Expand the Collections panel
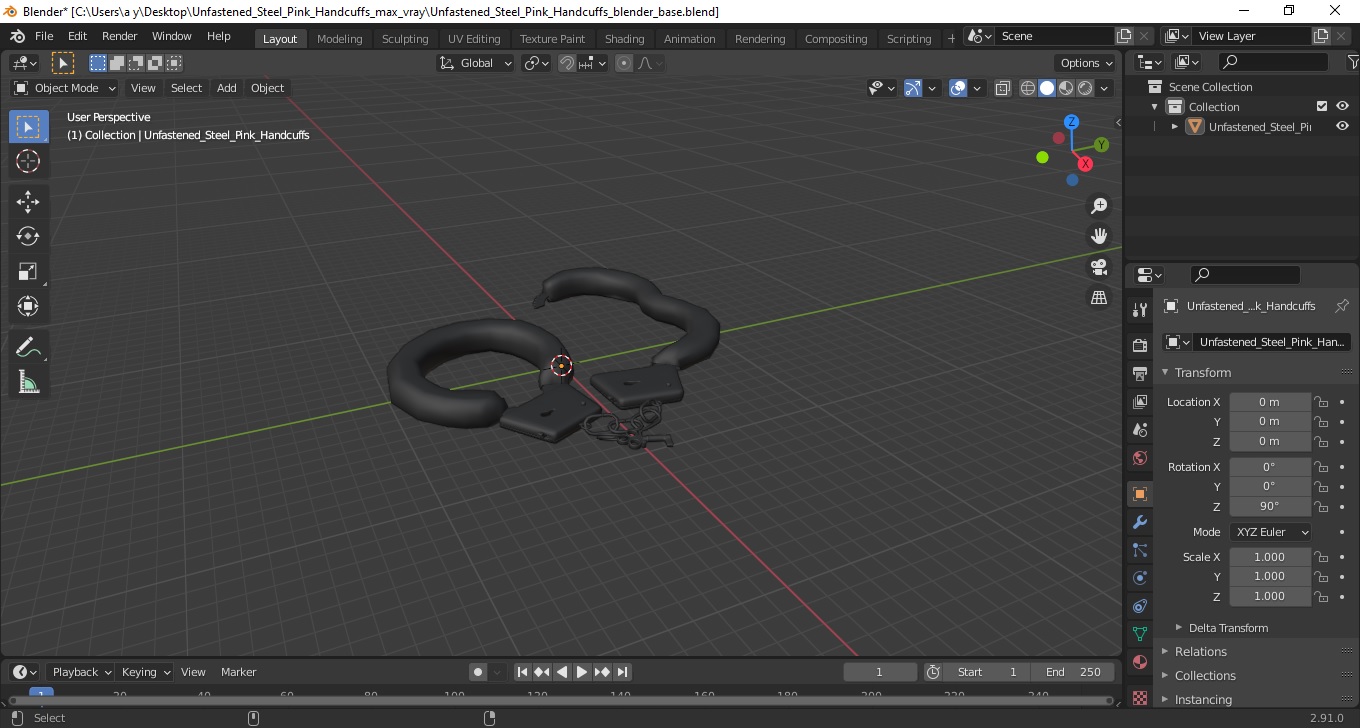The height and width of the screenshot is (728, 1360). coord(1205,676)
